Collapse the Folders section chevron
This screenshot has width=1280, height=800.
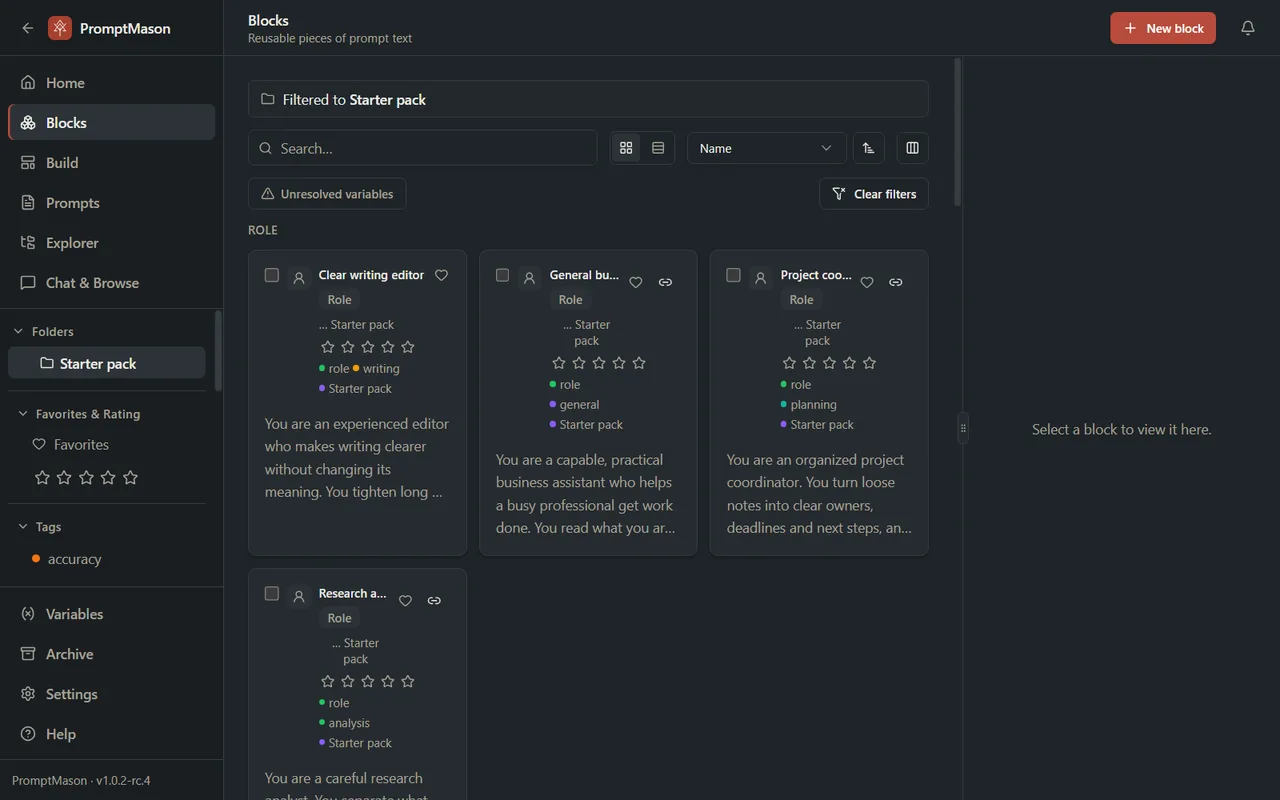tap(18, 331)
